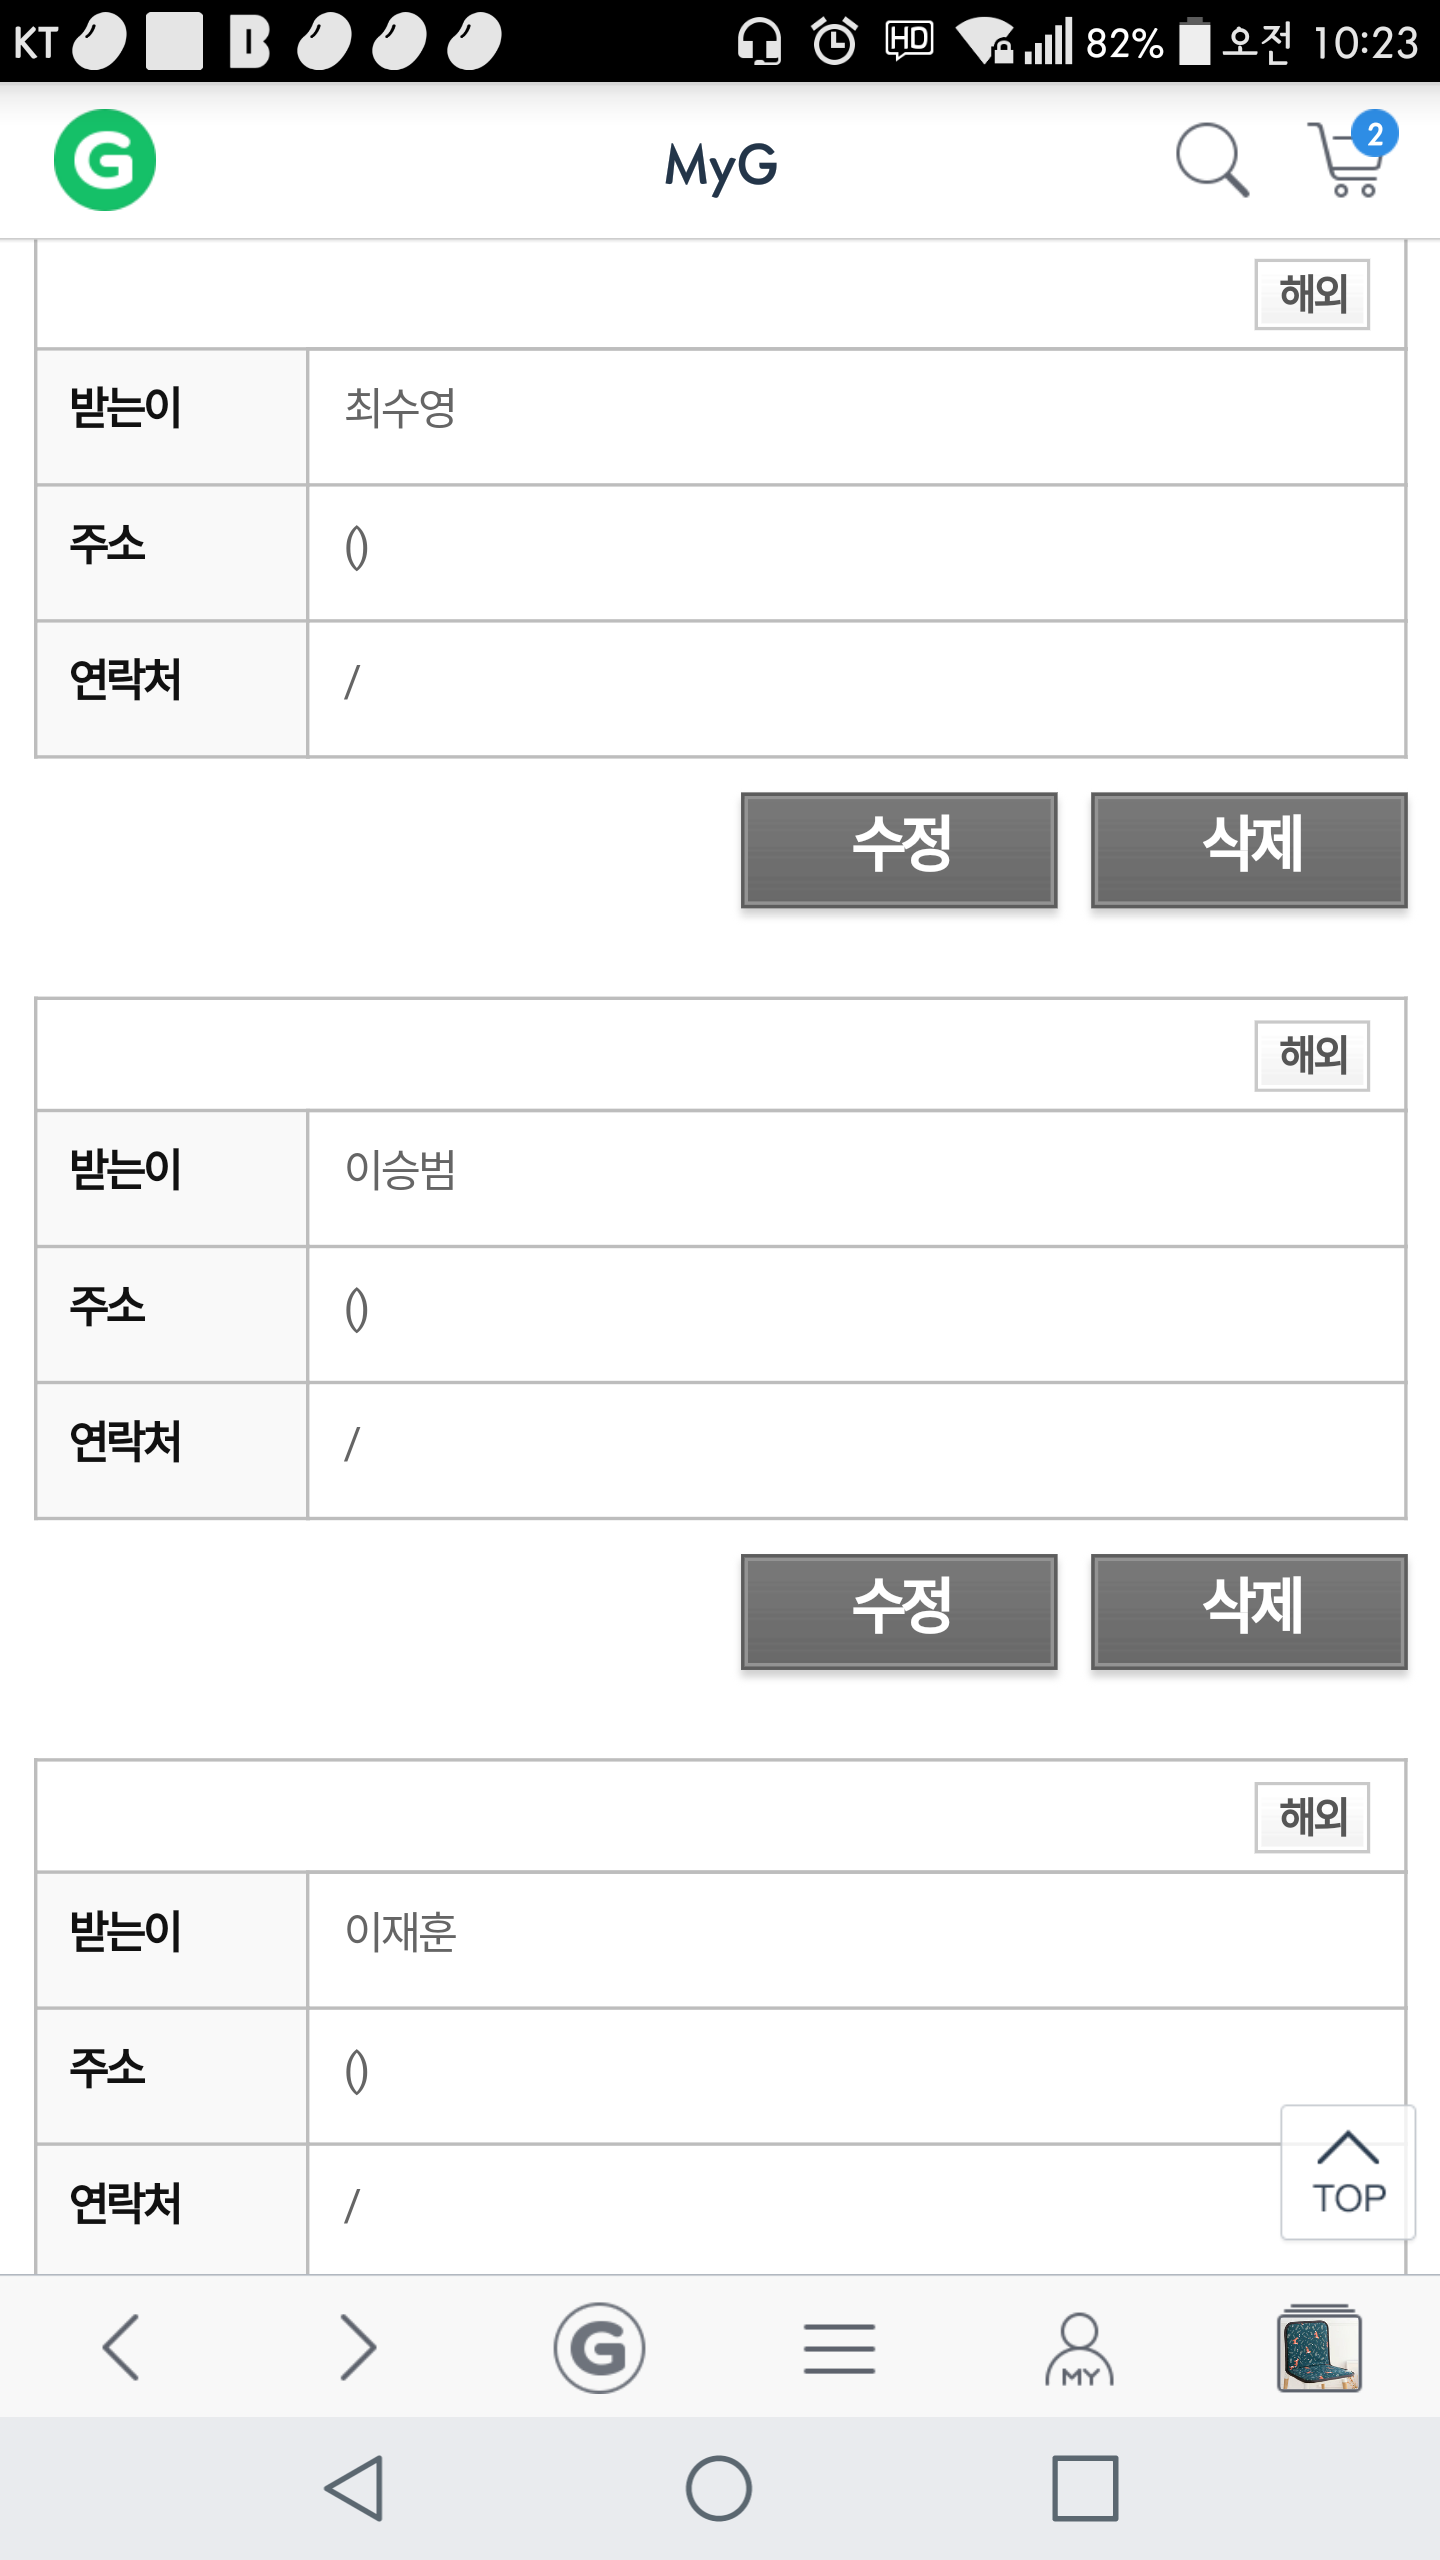
Task: Tap the 해외 badge on 이승범 entry
Action: (x=1311, y=1055)
